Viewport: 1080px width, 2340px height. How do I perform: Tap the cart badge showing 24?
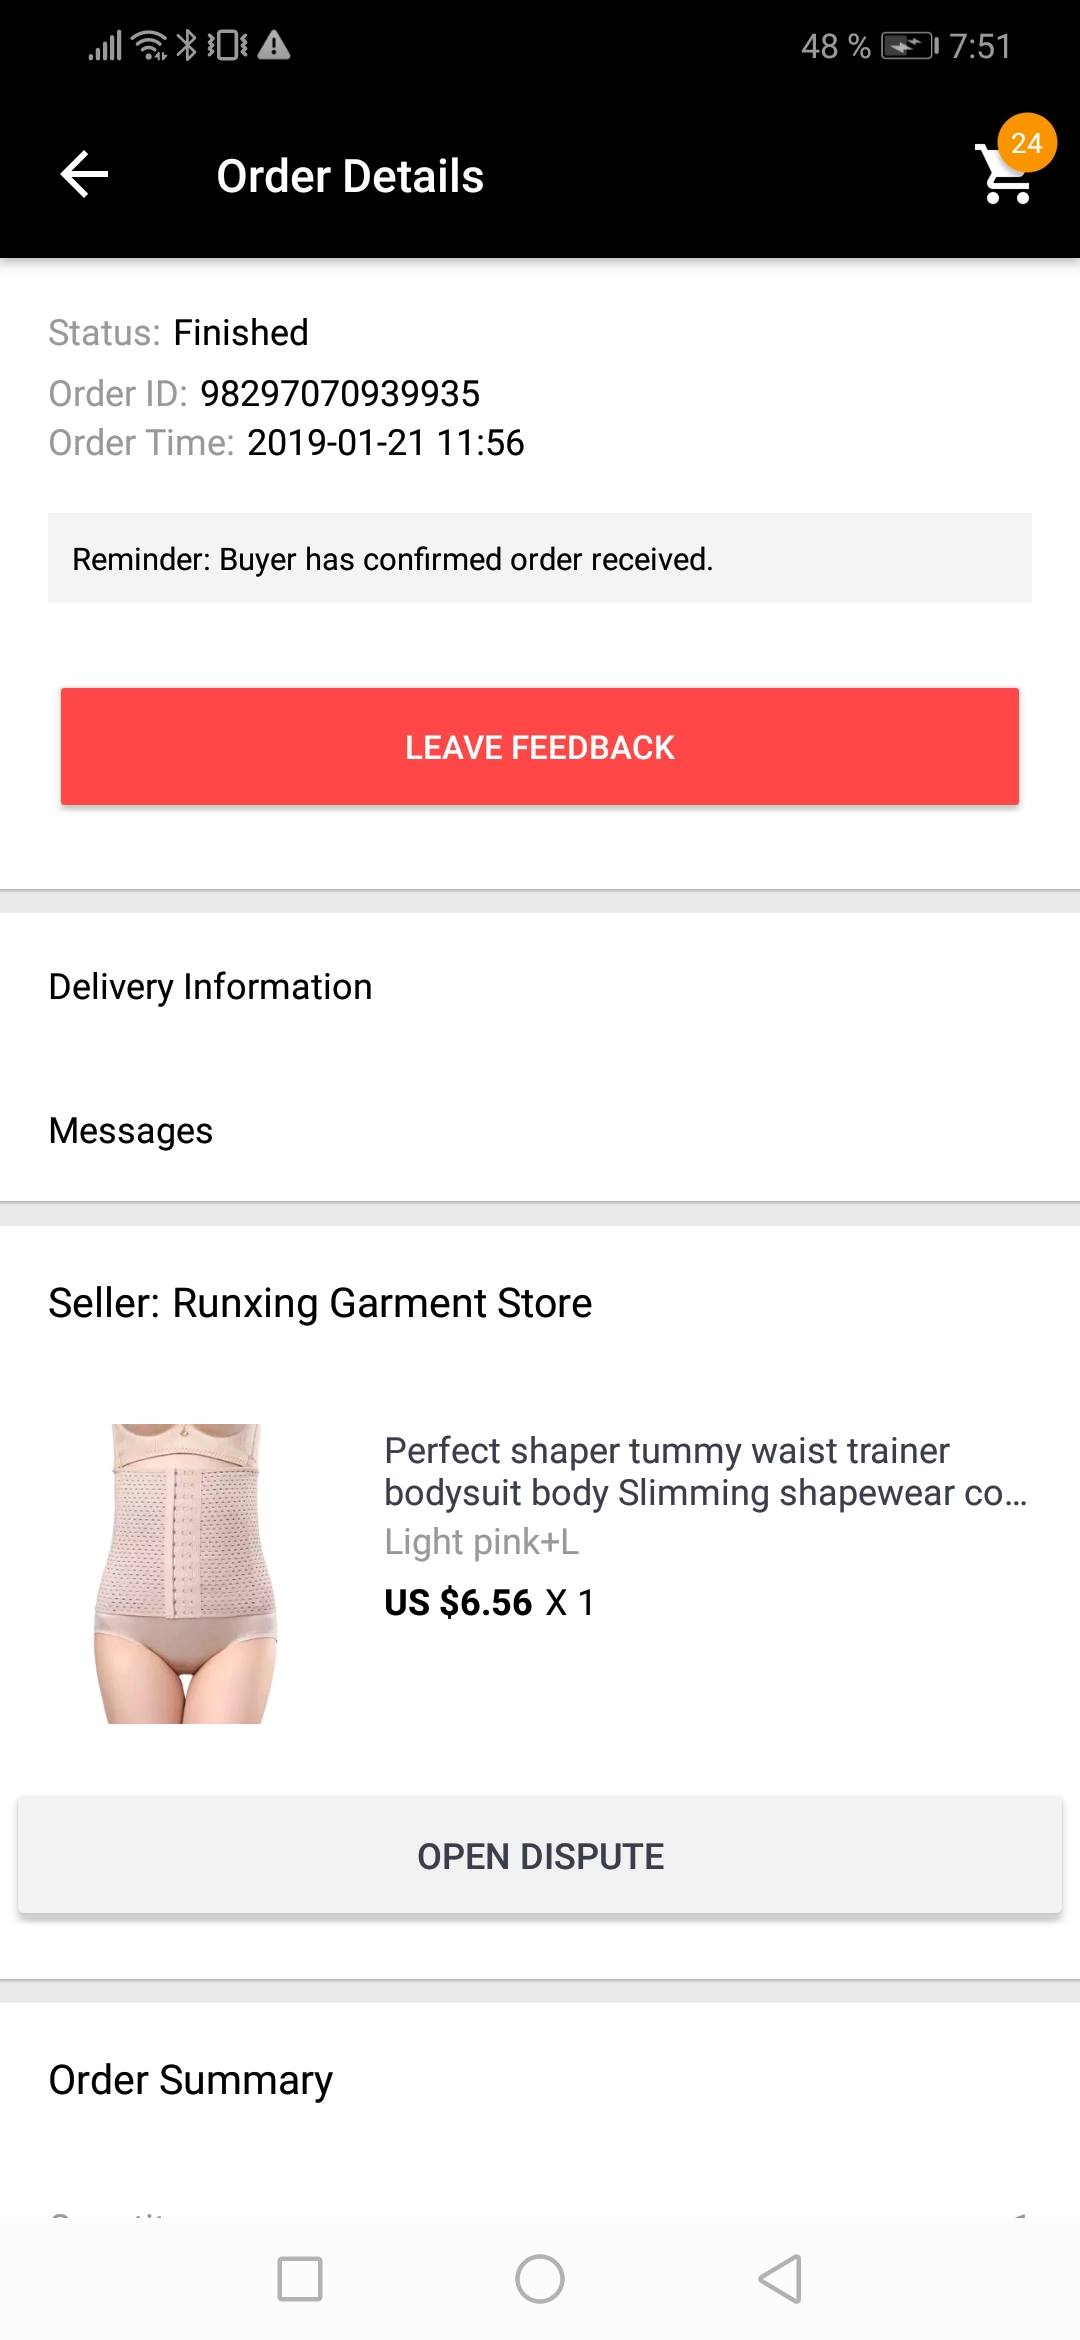click(1027, 144)
